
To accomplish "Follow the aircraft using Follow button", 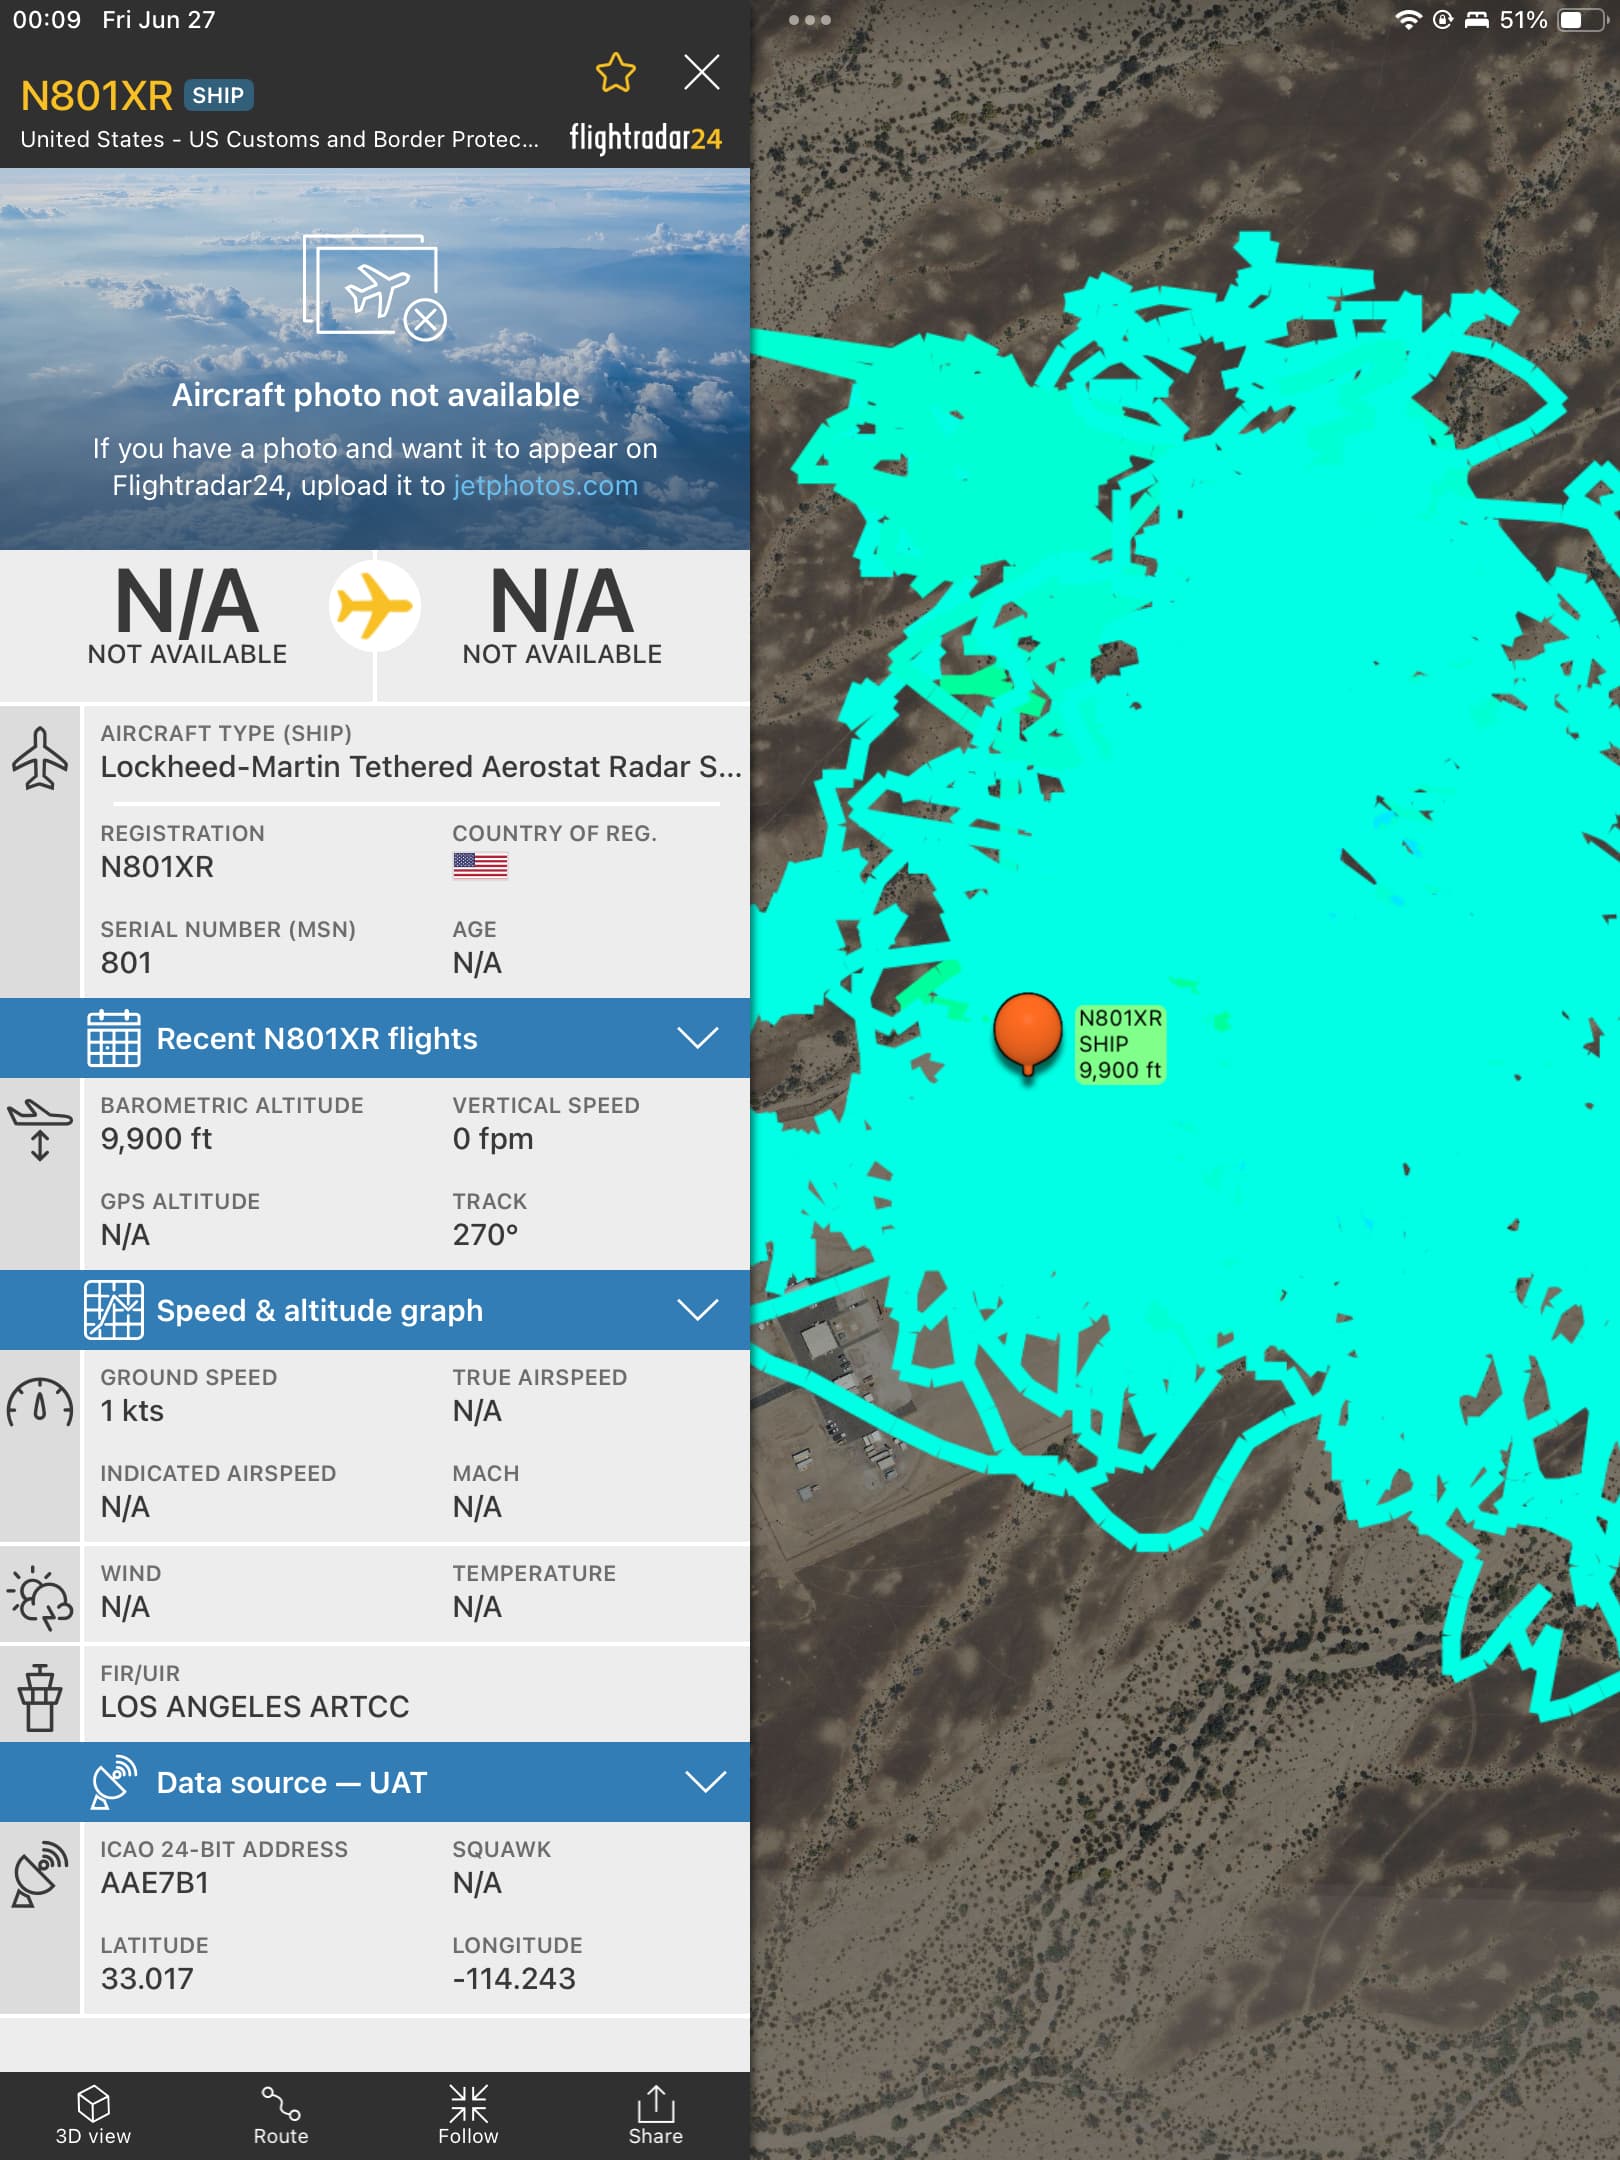I will [468, 2115].
